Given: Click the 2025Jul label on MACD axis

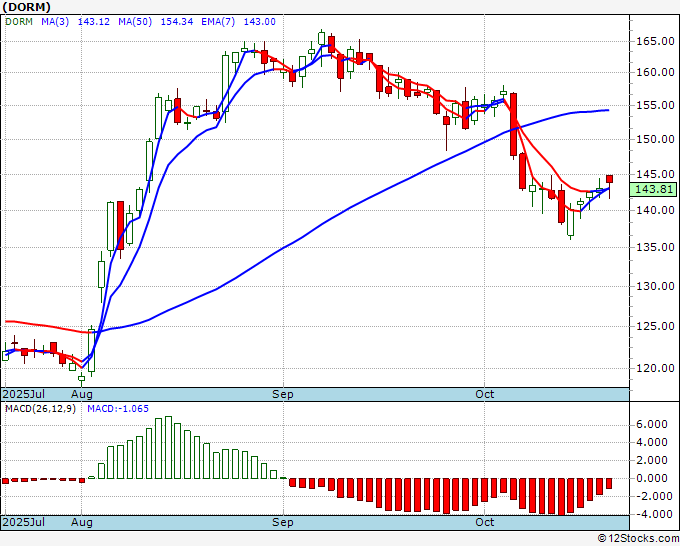Looking at the screenshot, I should tap(23, 522).
